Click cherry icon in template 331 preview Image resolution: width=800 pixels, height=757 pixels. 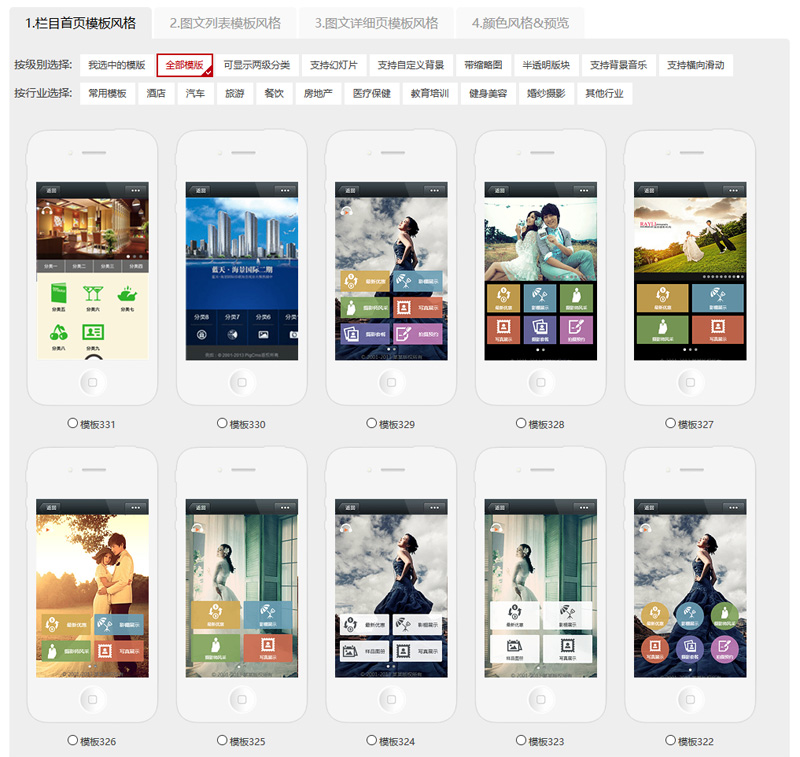(x=57, y=331)
